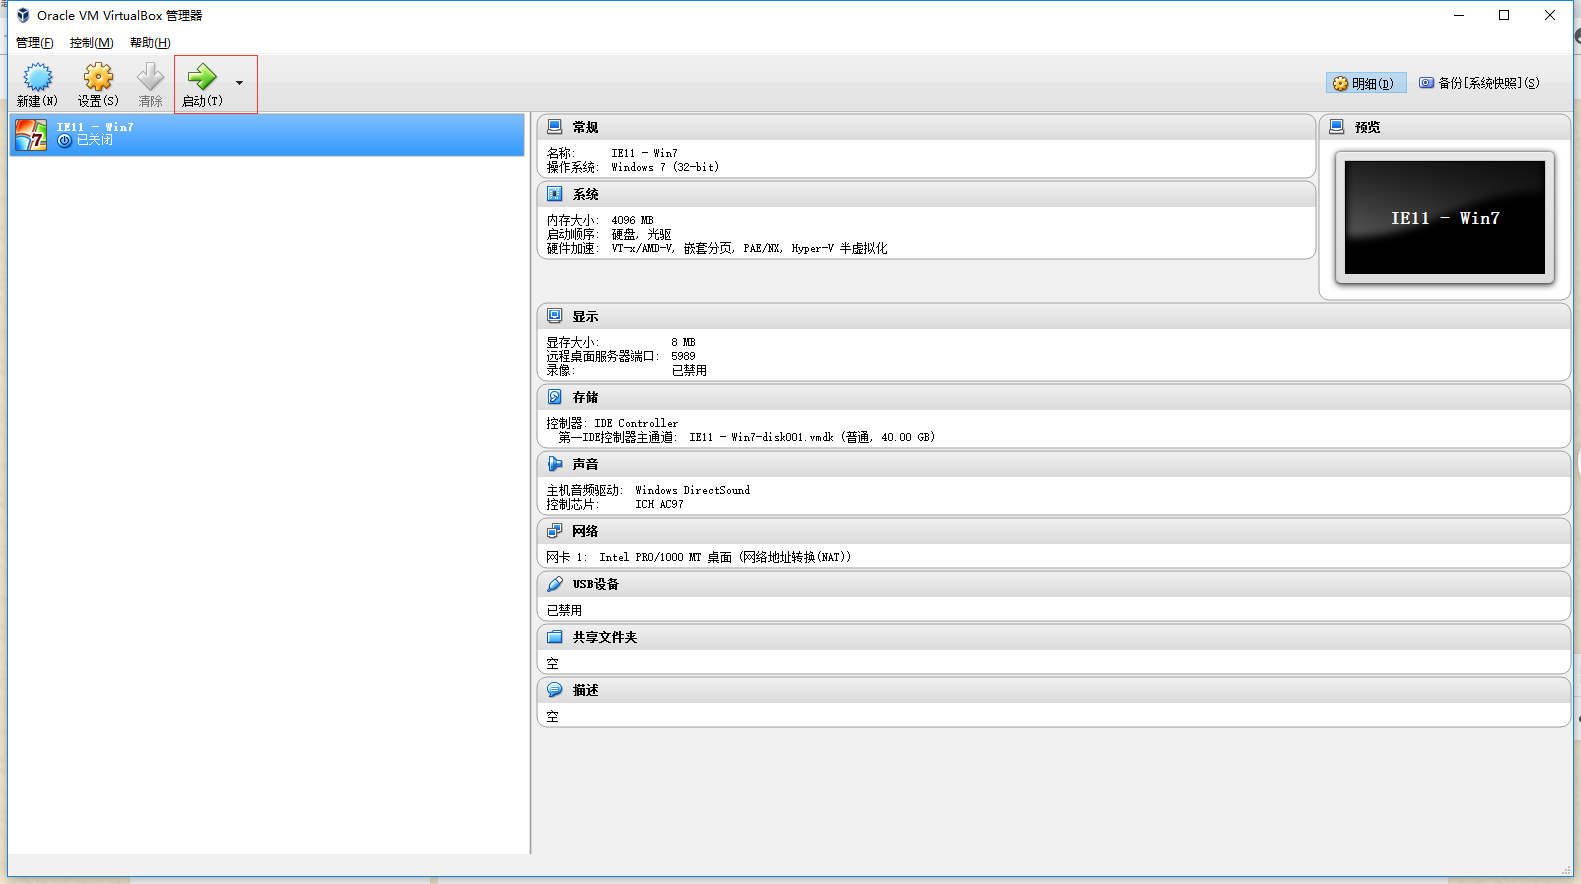Click the IDE Controller text
This screenshot has width=1581, height=884.
(636, 423)
